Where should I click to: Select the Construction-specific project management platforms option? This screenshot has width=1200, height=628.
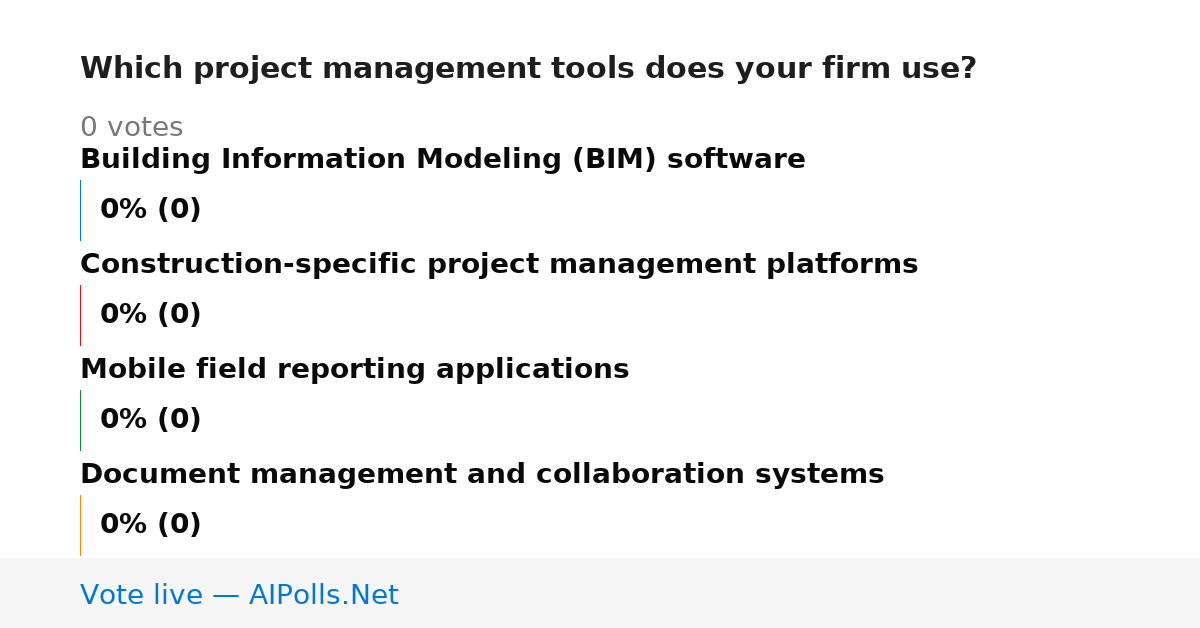tap(499, 265)
